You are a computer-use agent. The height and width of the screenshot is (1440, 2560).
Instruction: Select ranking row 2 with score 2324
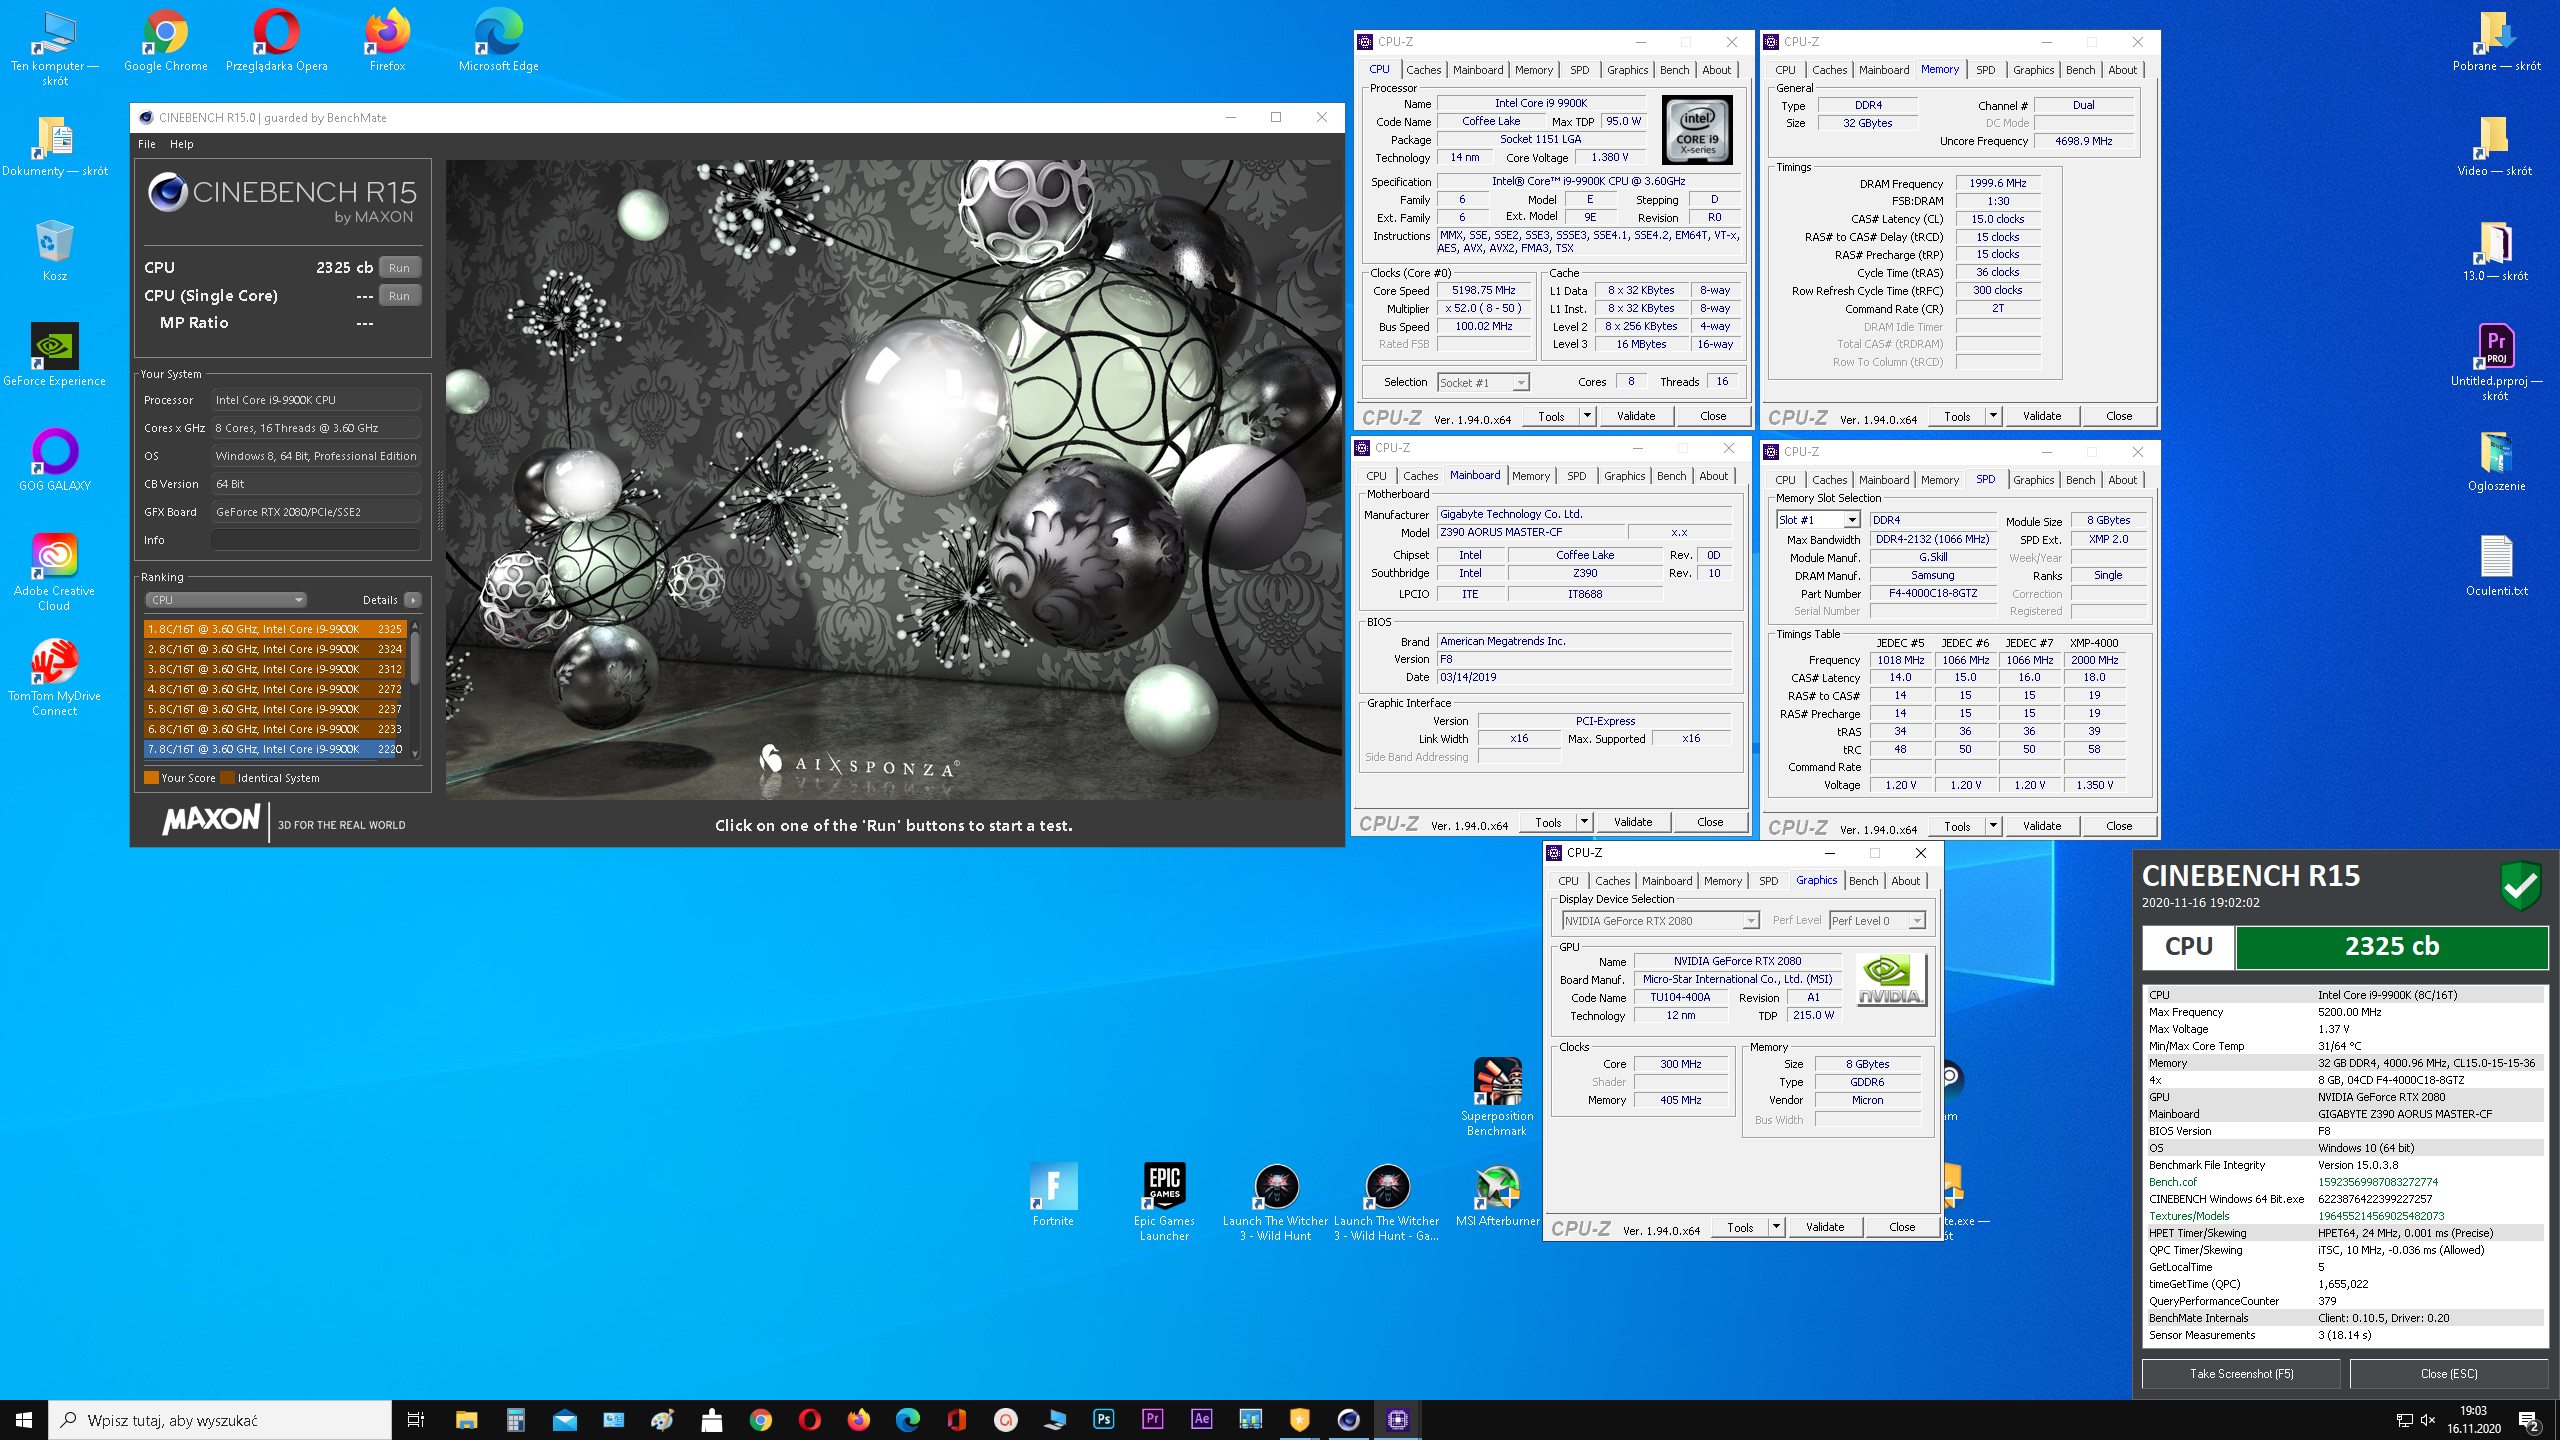[275, 649]
